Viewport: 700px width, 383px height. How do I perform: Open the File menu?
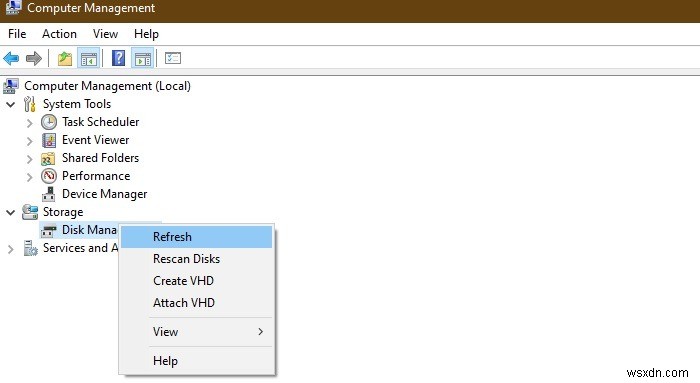(x=17, y=34)
